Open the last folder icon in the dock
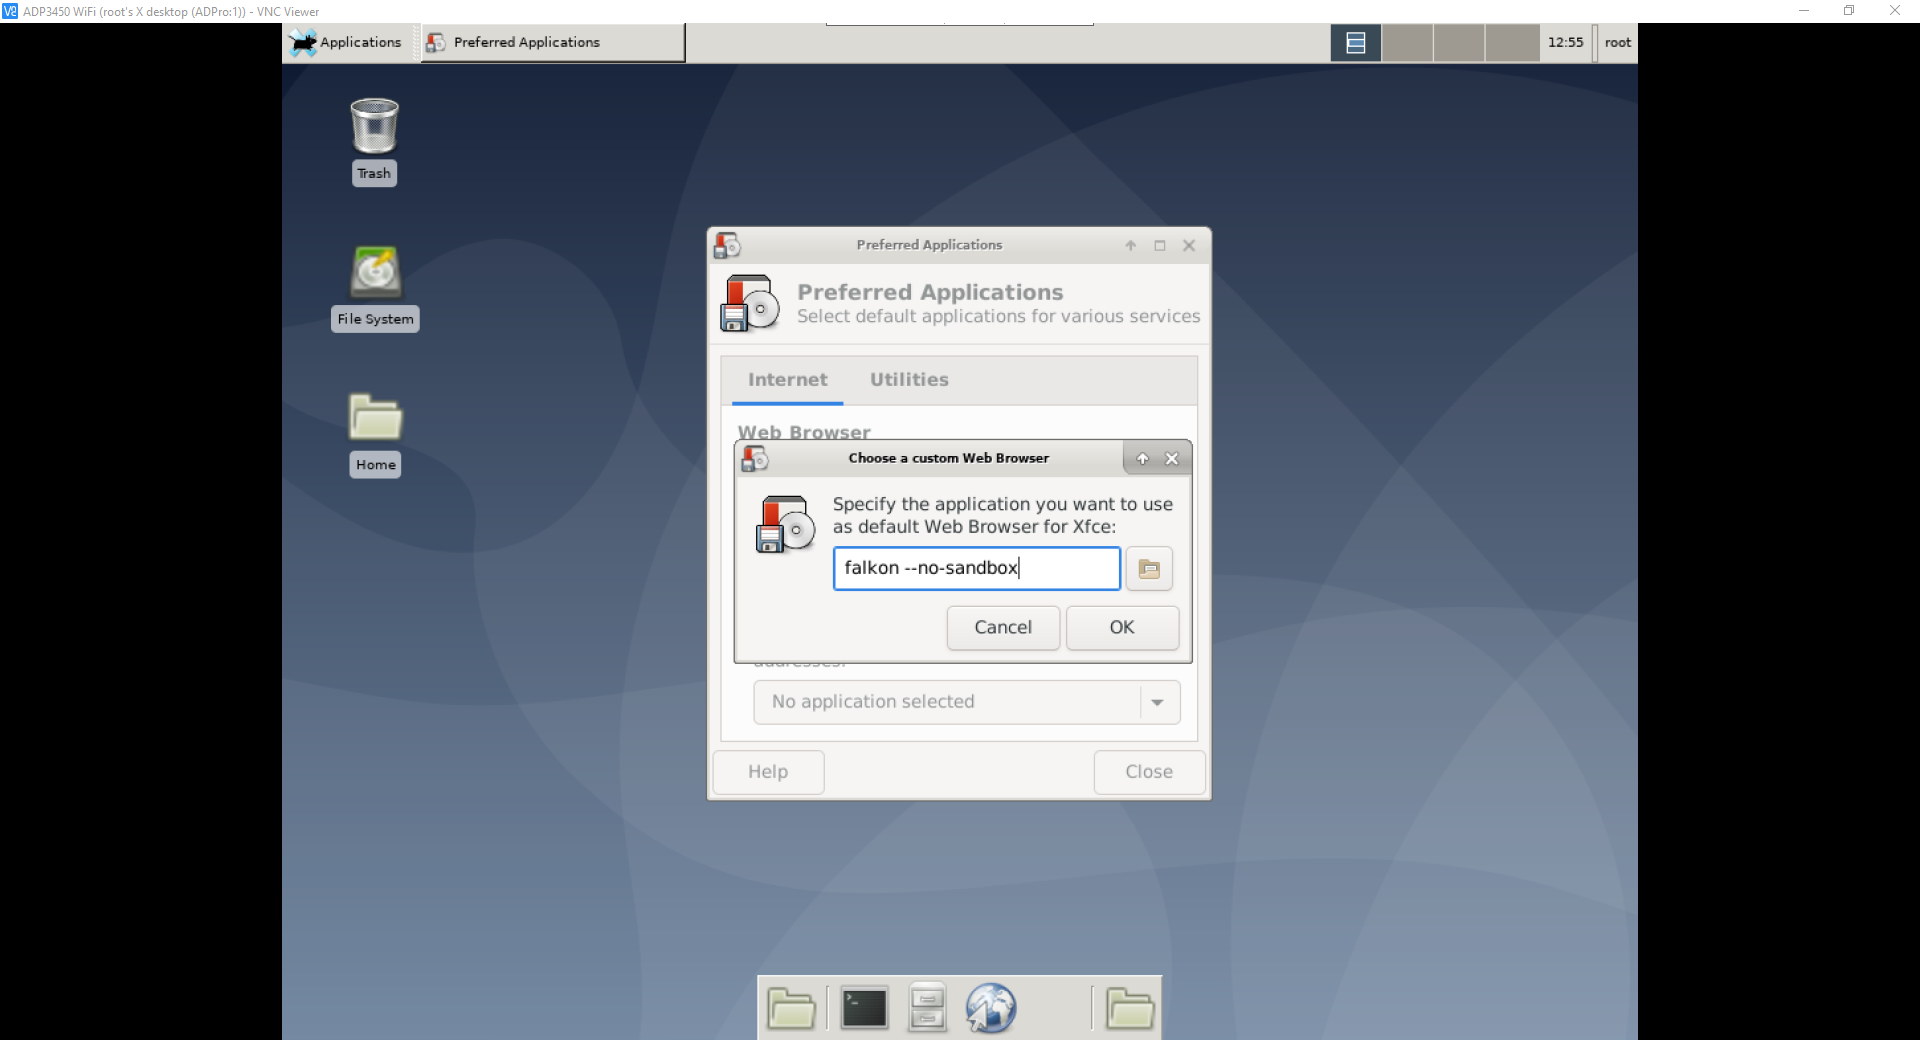1920x1040 pixels. tap(1130, 1008)
